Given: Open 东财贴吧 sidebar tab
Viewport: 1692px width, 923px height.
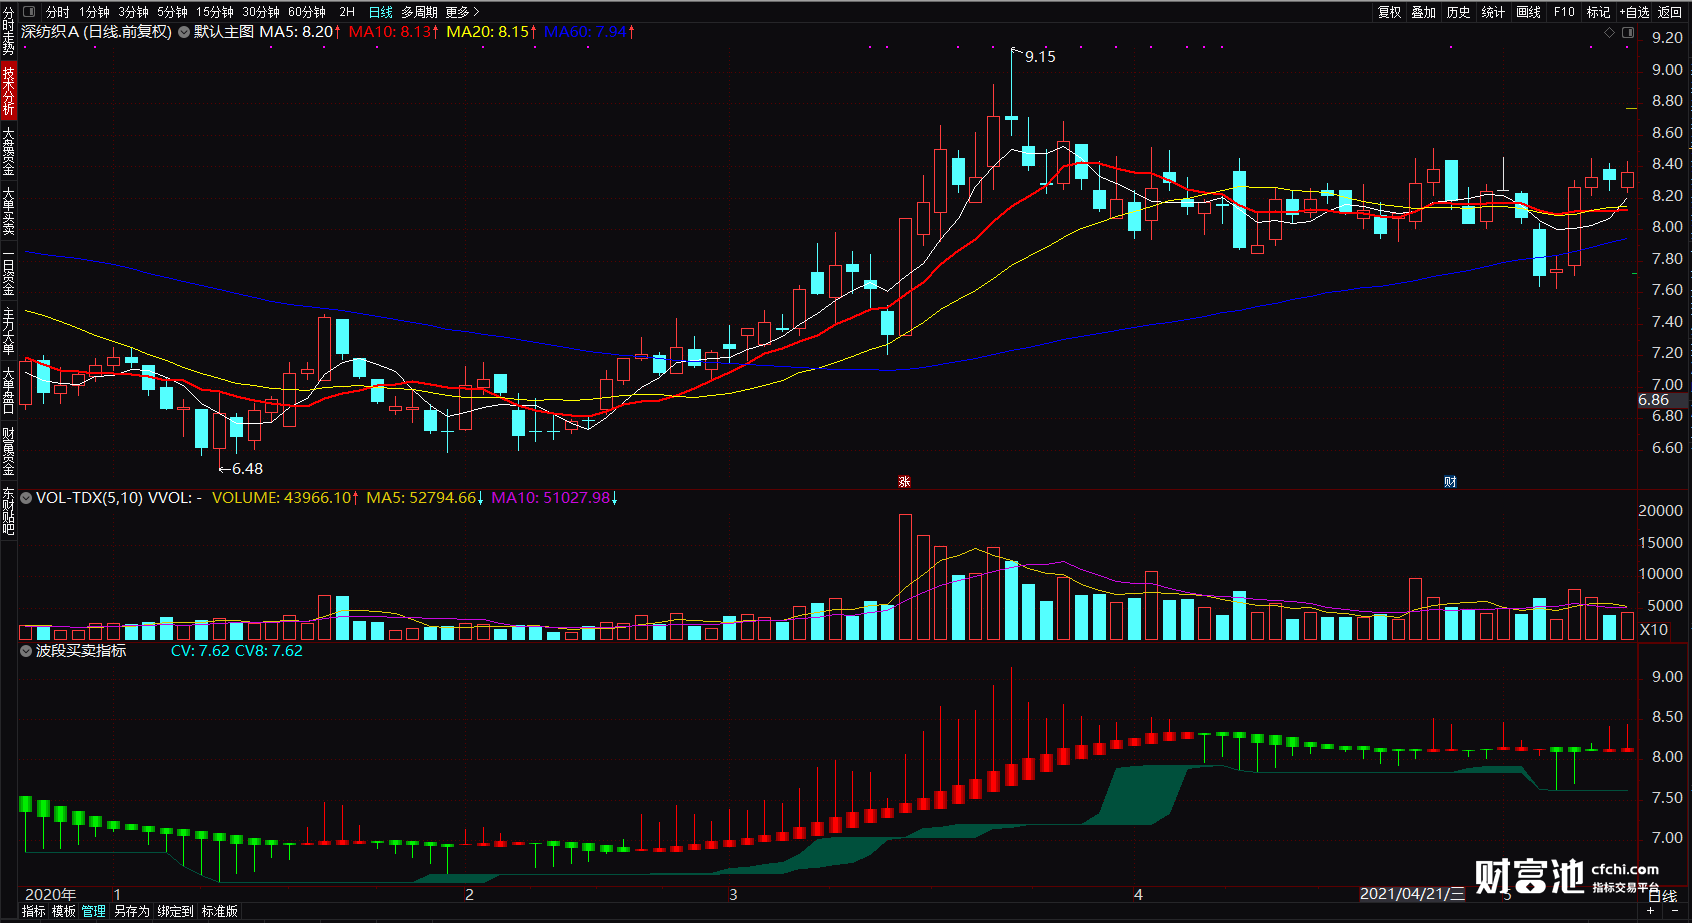Looking at the screenshot, I should point(8,511).
